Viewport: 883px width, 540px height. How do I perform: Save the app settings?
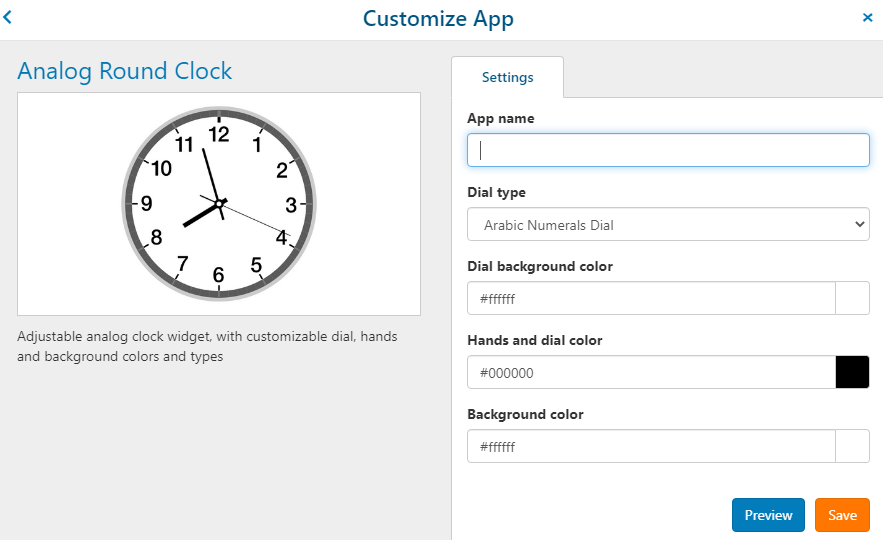pyautogui.click(x=842, y=515)
